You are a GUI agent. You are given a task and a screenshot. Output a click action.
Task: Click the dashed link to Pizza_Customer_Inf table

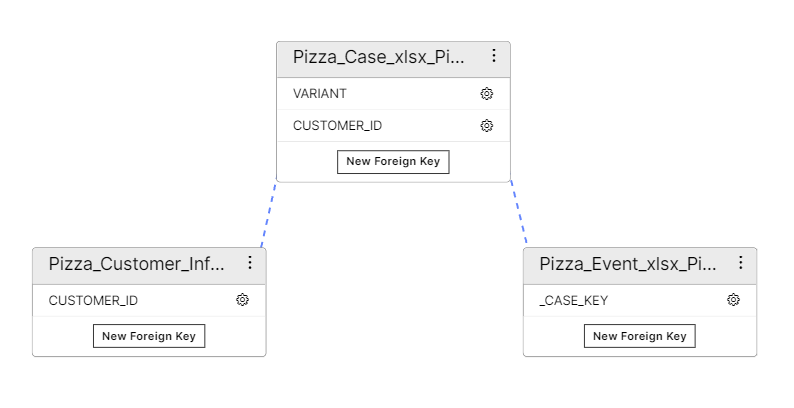tap(268, 215)
